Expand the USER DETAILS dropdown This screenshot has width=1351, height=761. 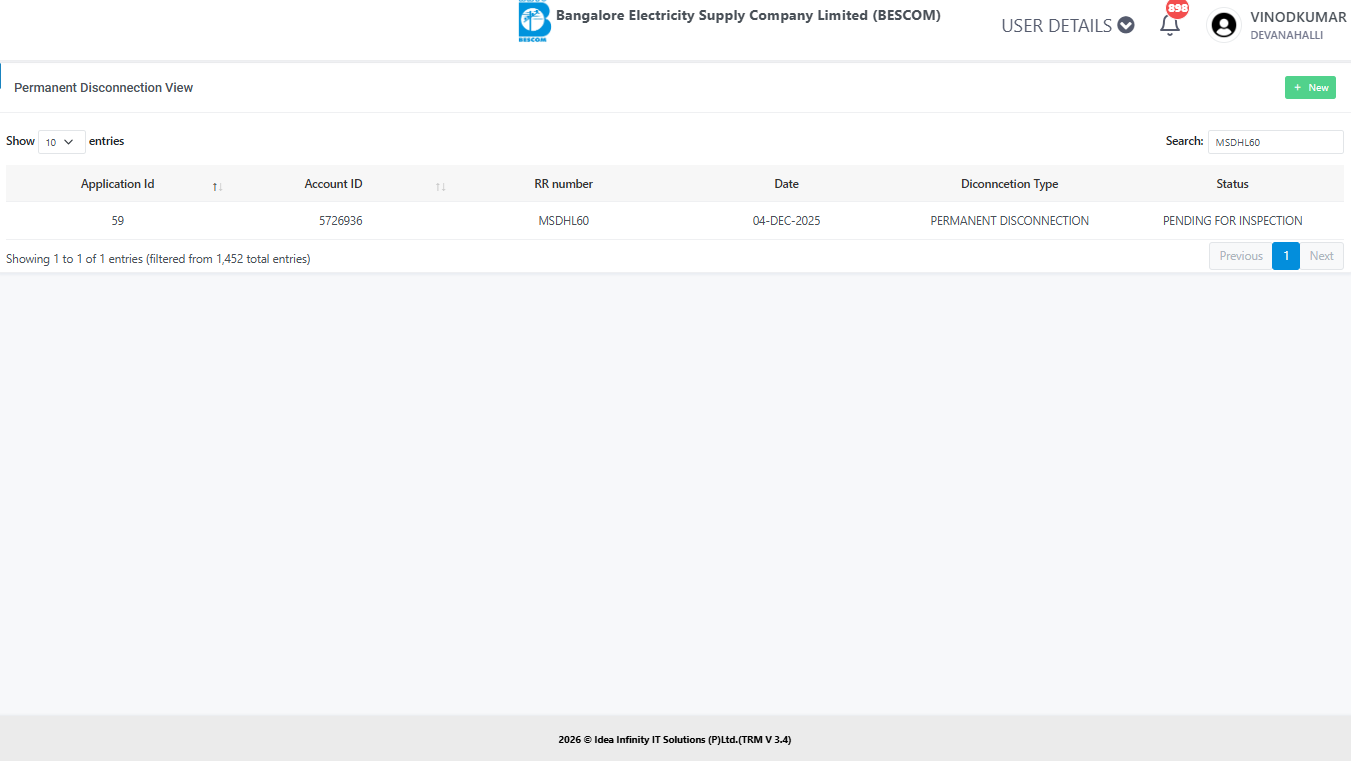click(1066, 26)
